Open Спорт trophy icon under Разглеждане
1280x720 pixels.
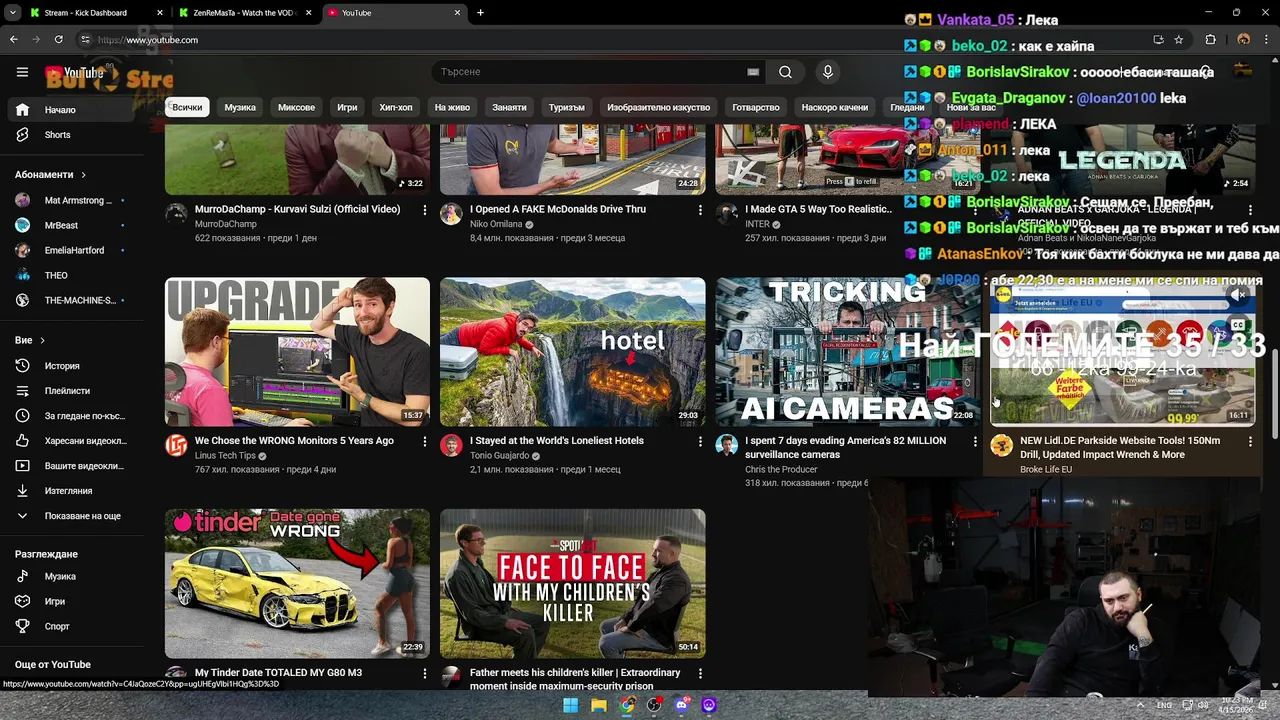tap(22, 627)
